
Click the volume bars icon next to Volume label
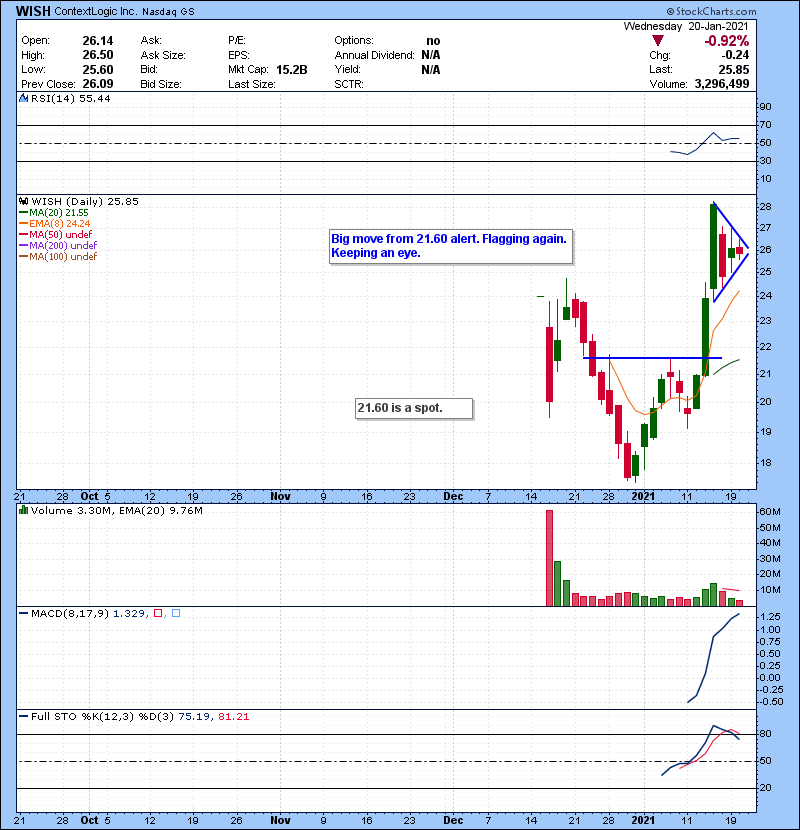pos(23,510)
